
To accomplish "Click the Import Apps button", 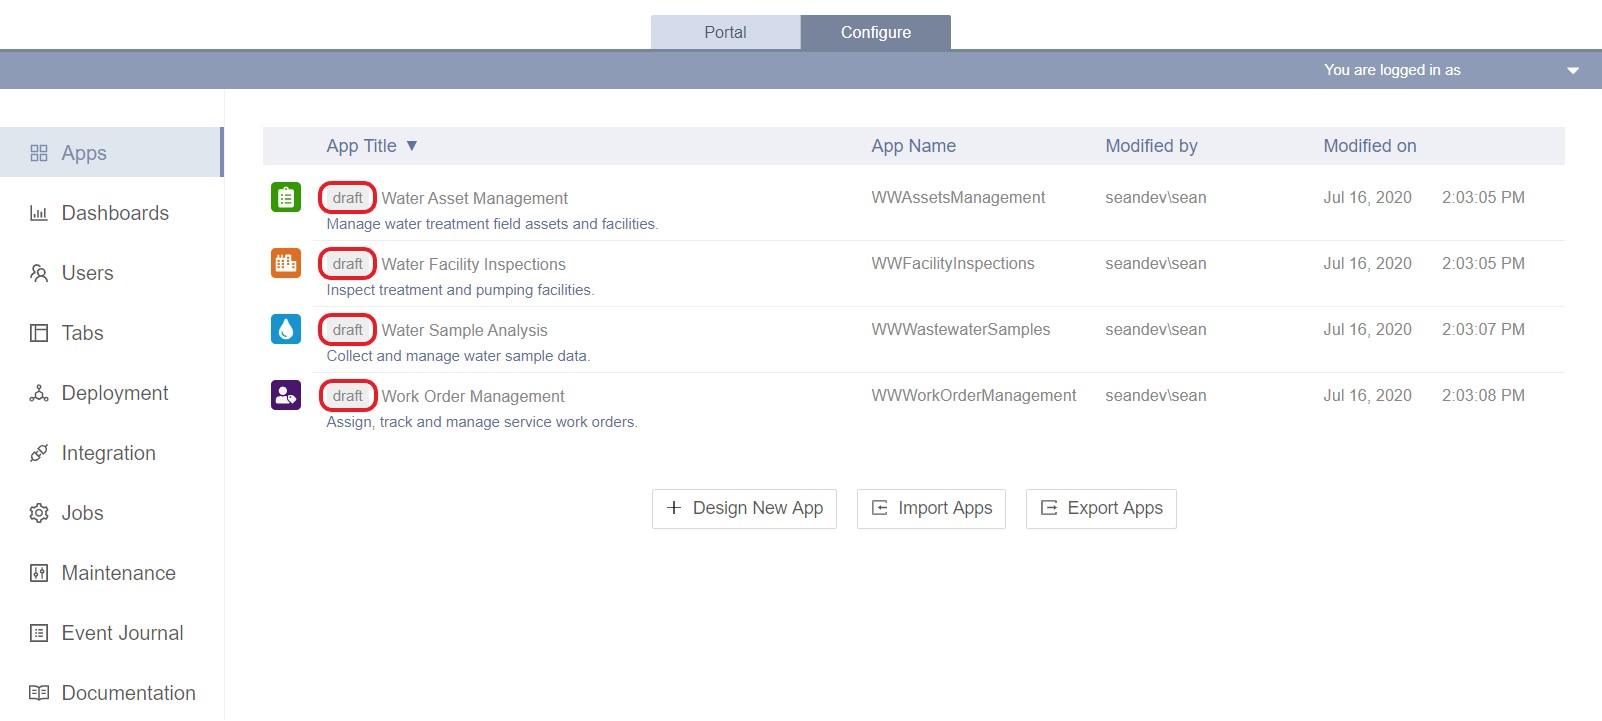I will [931, 508].
